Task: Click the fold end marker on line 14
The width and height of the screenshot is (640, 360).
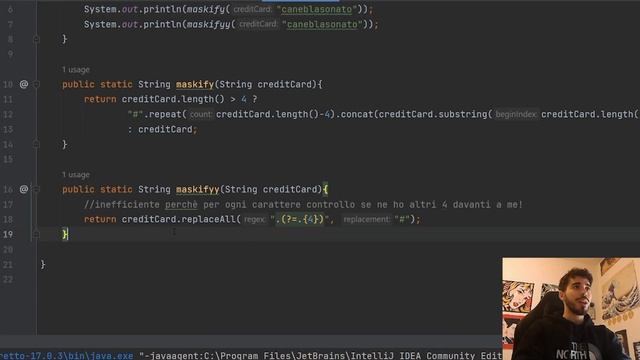Action: click(x=36, y=144)
